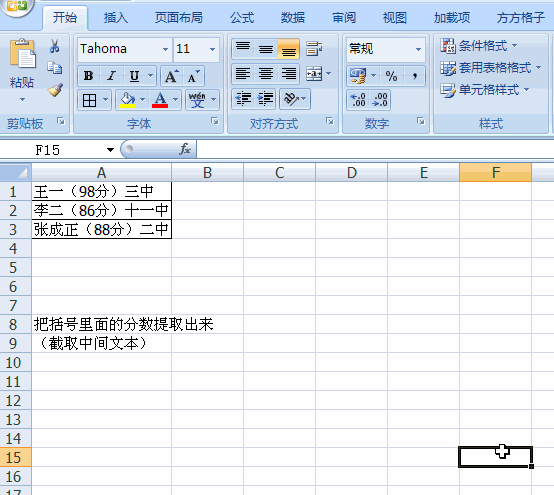This screenshot has width=554, height=495.
Task: Open merge cells dropdown arrow
Action: (x=329, y=74)
